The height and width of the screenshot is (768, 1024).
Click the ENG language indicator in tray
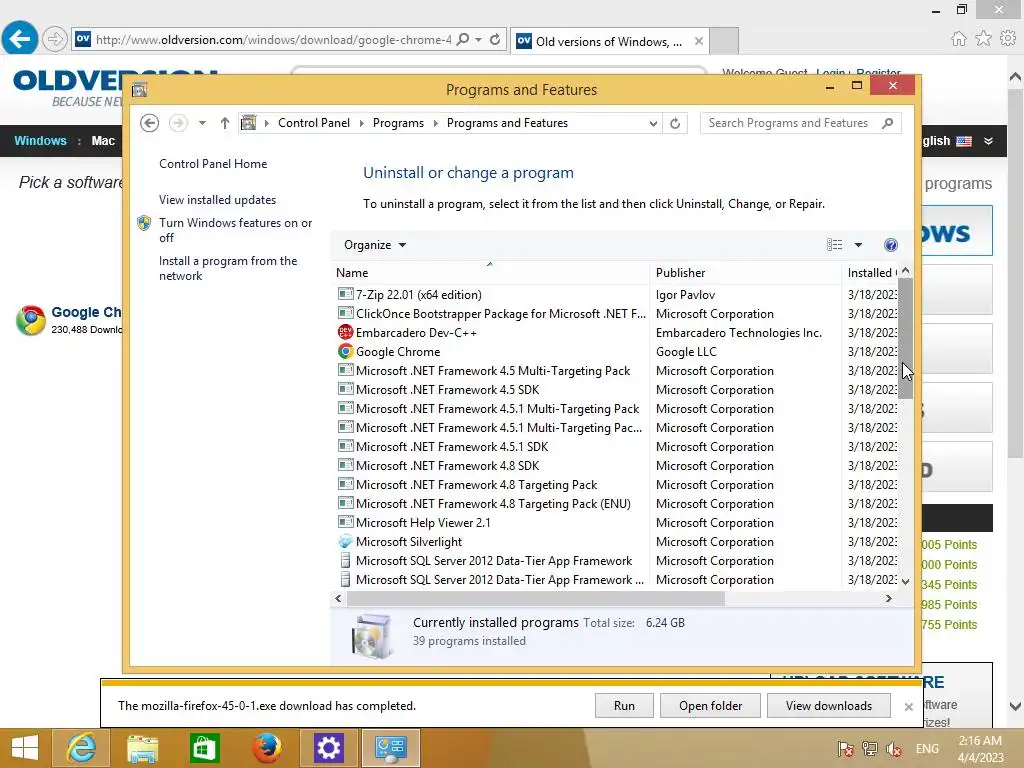927,748
